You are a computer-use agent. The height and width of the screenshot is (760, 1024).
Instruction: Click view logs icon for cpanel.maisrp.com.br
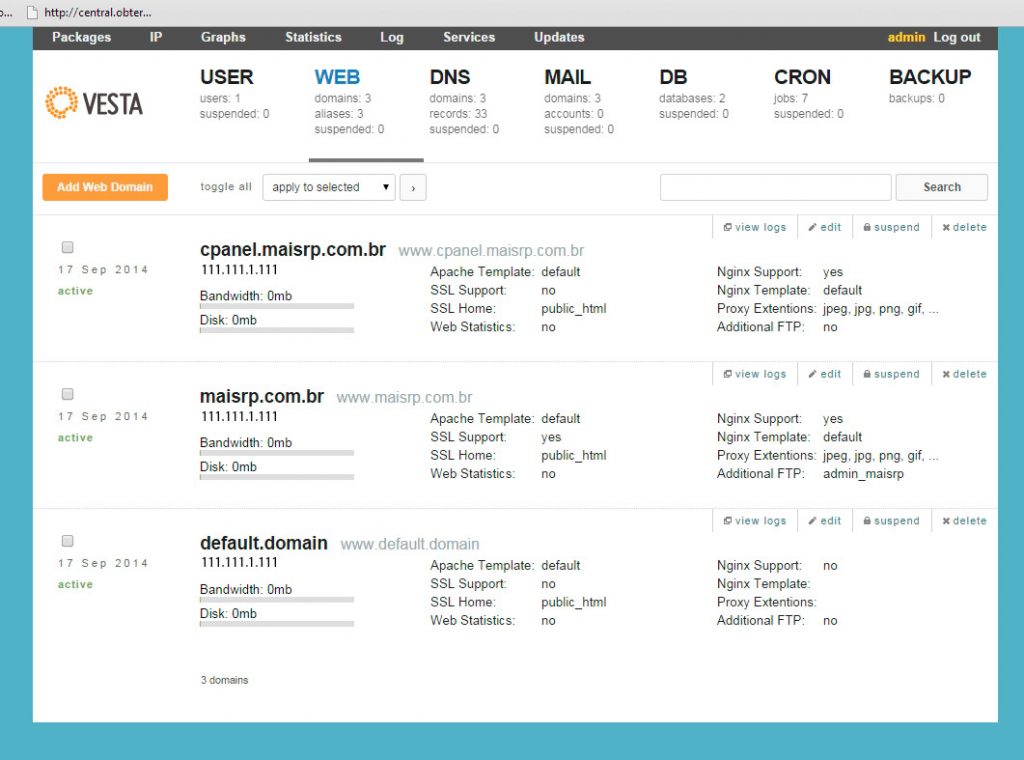[x=728, y=228]
